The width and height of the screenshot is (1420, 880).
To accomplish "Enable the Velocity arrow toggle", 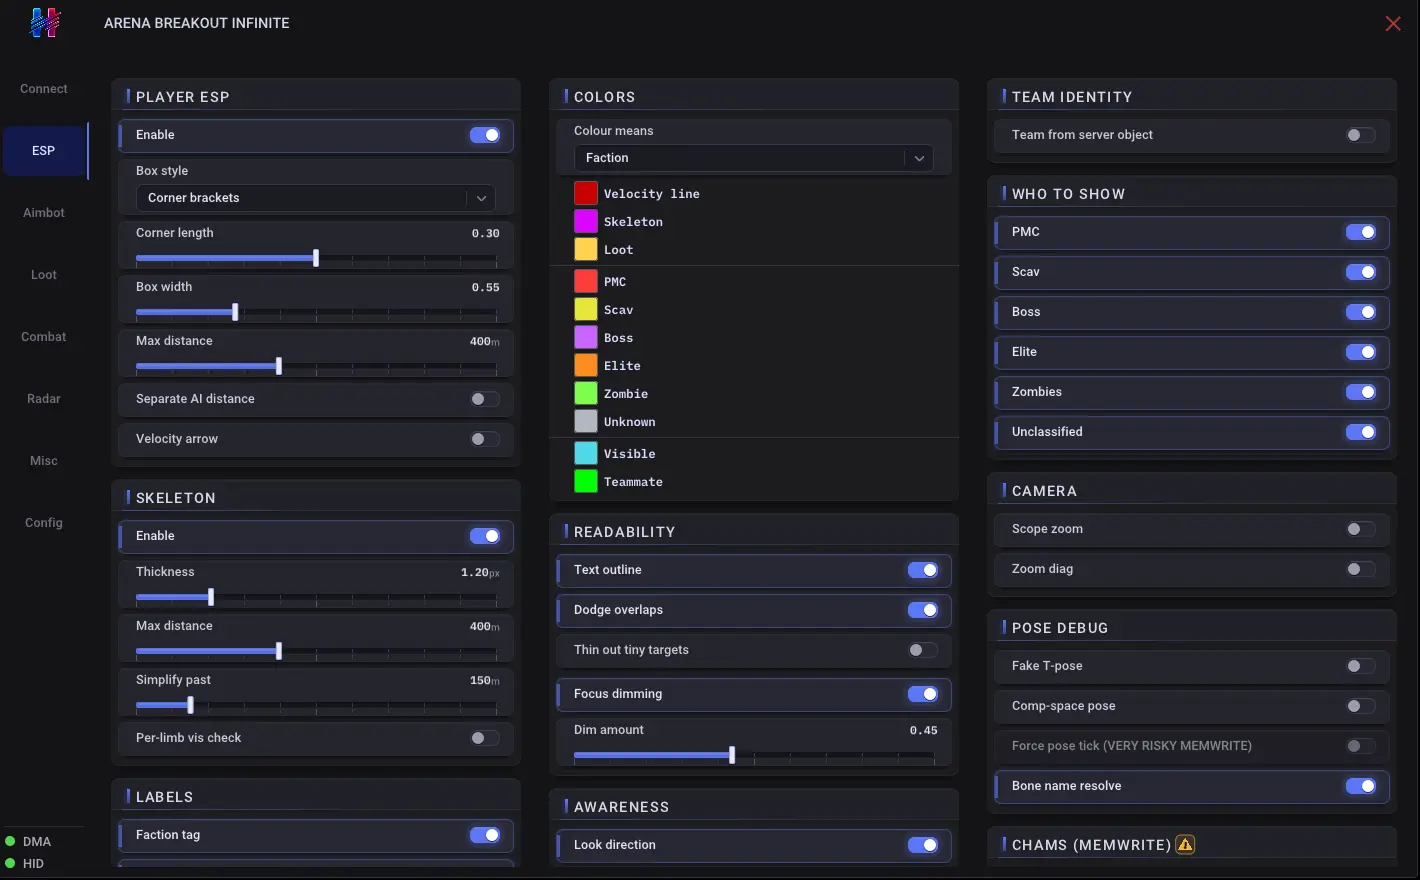I will (485, 439).
